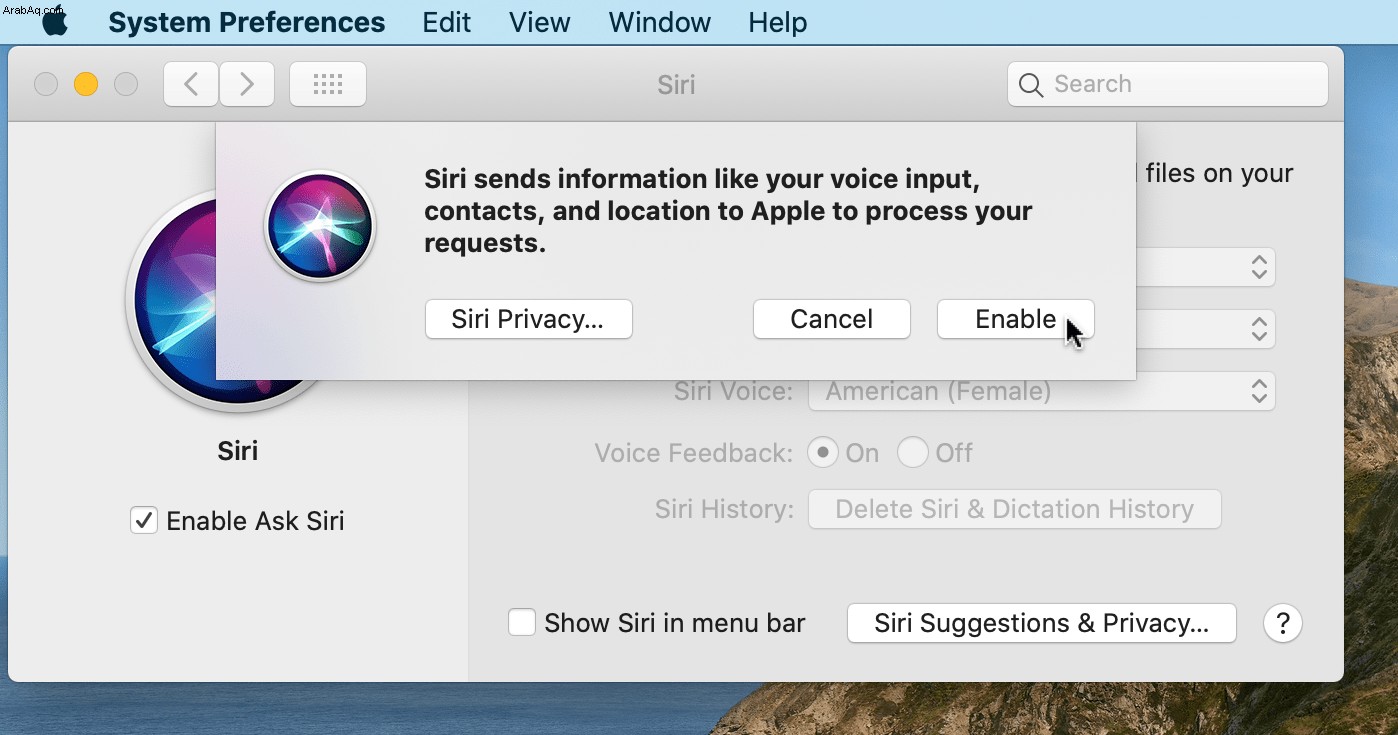Click the Voice Feedback: label
This screenshot has height=735, width=1398.
coord(693,453)
